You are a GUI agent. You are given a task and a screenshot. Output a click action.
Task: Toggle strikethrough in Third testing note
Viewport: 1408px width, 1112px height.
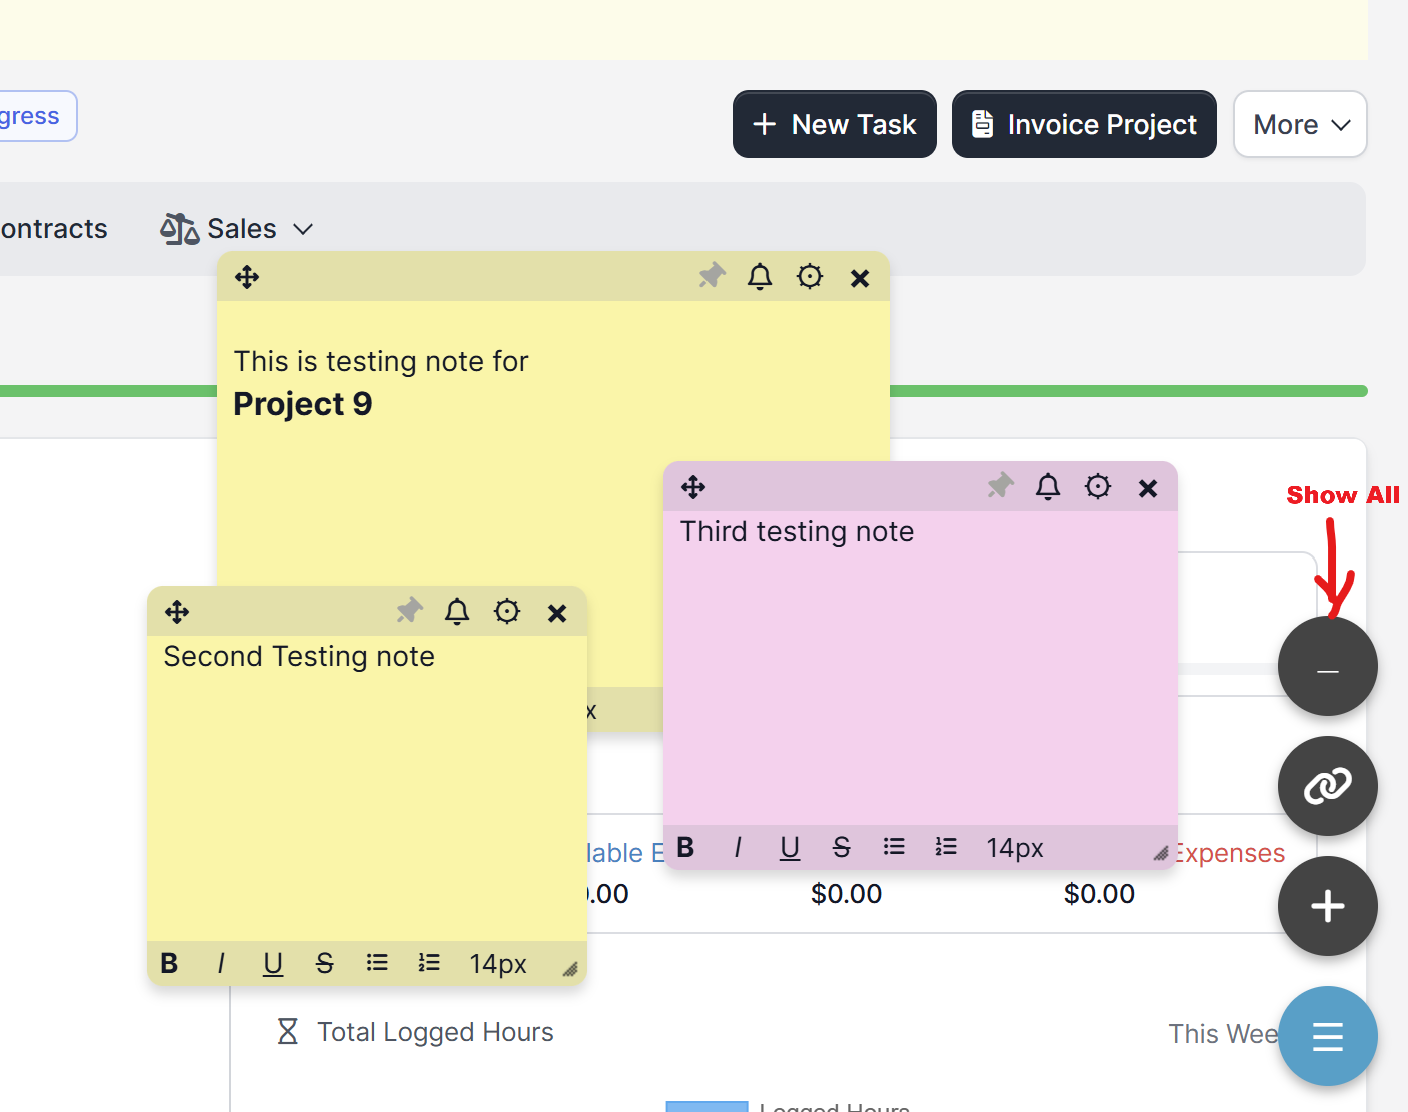842,848
